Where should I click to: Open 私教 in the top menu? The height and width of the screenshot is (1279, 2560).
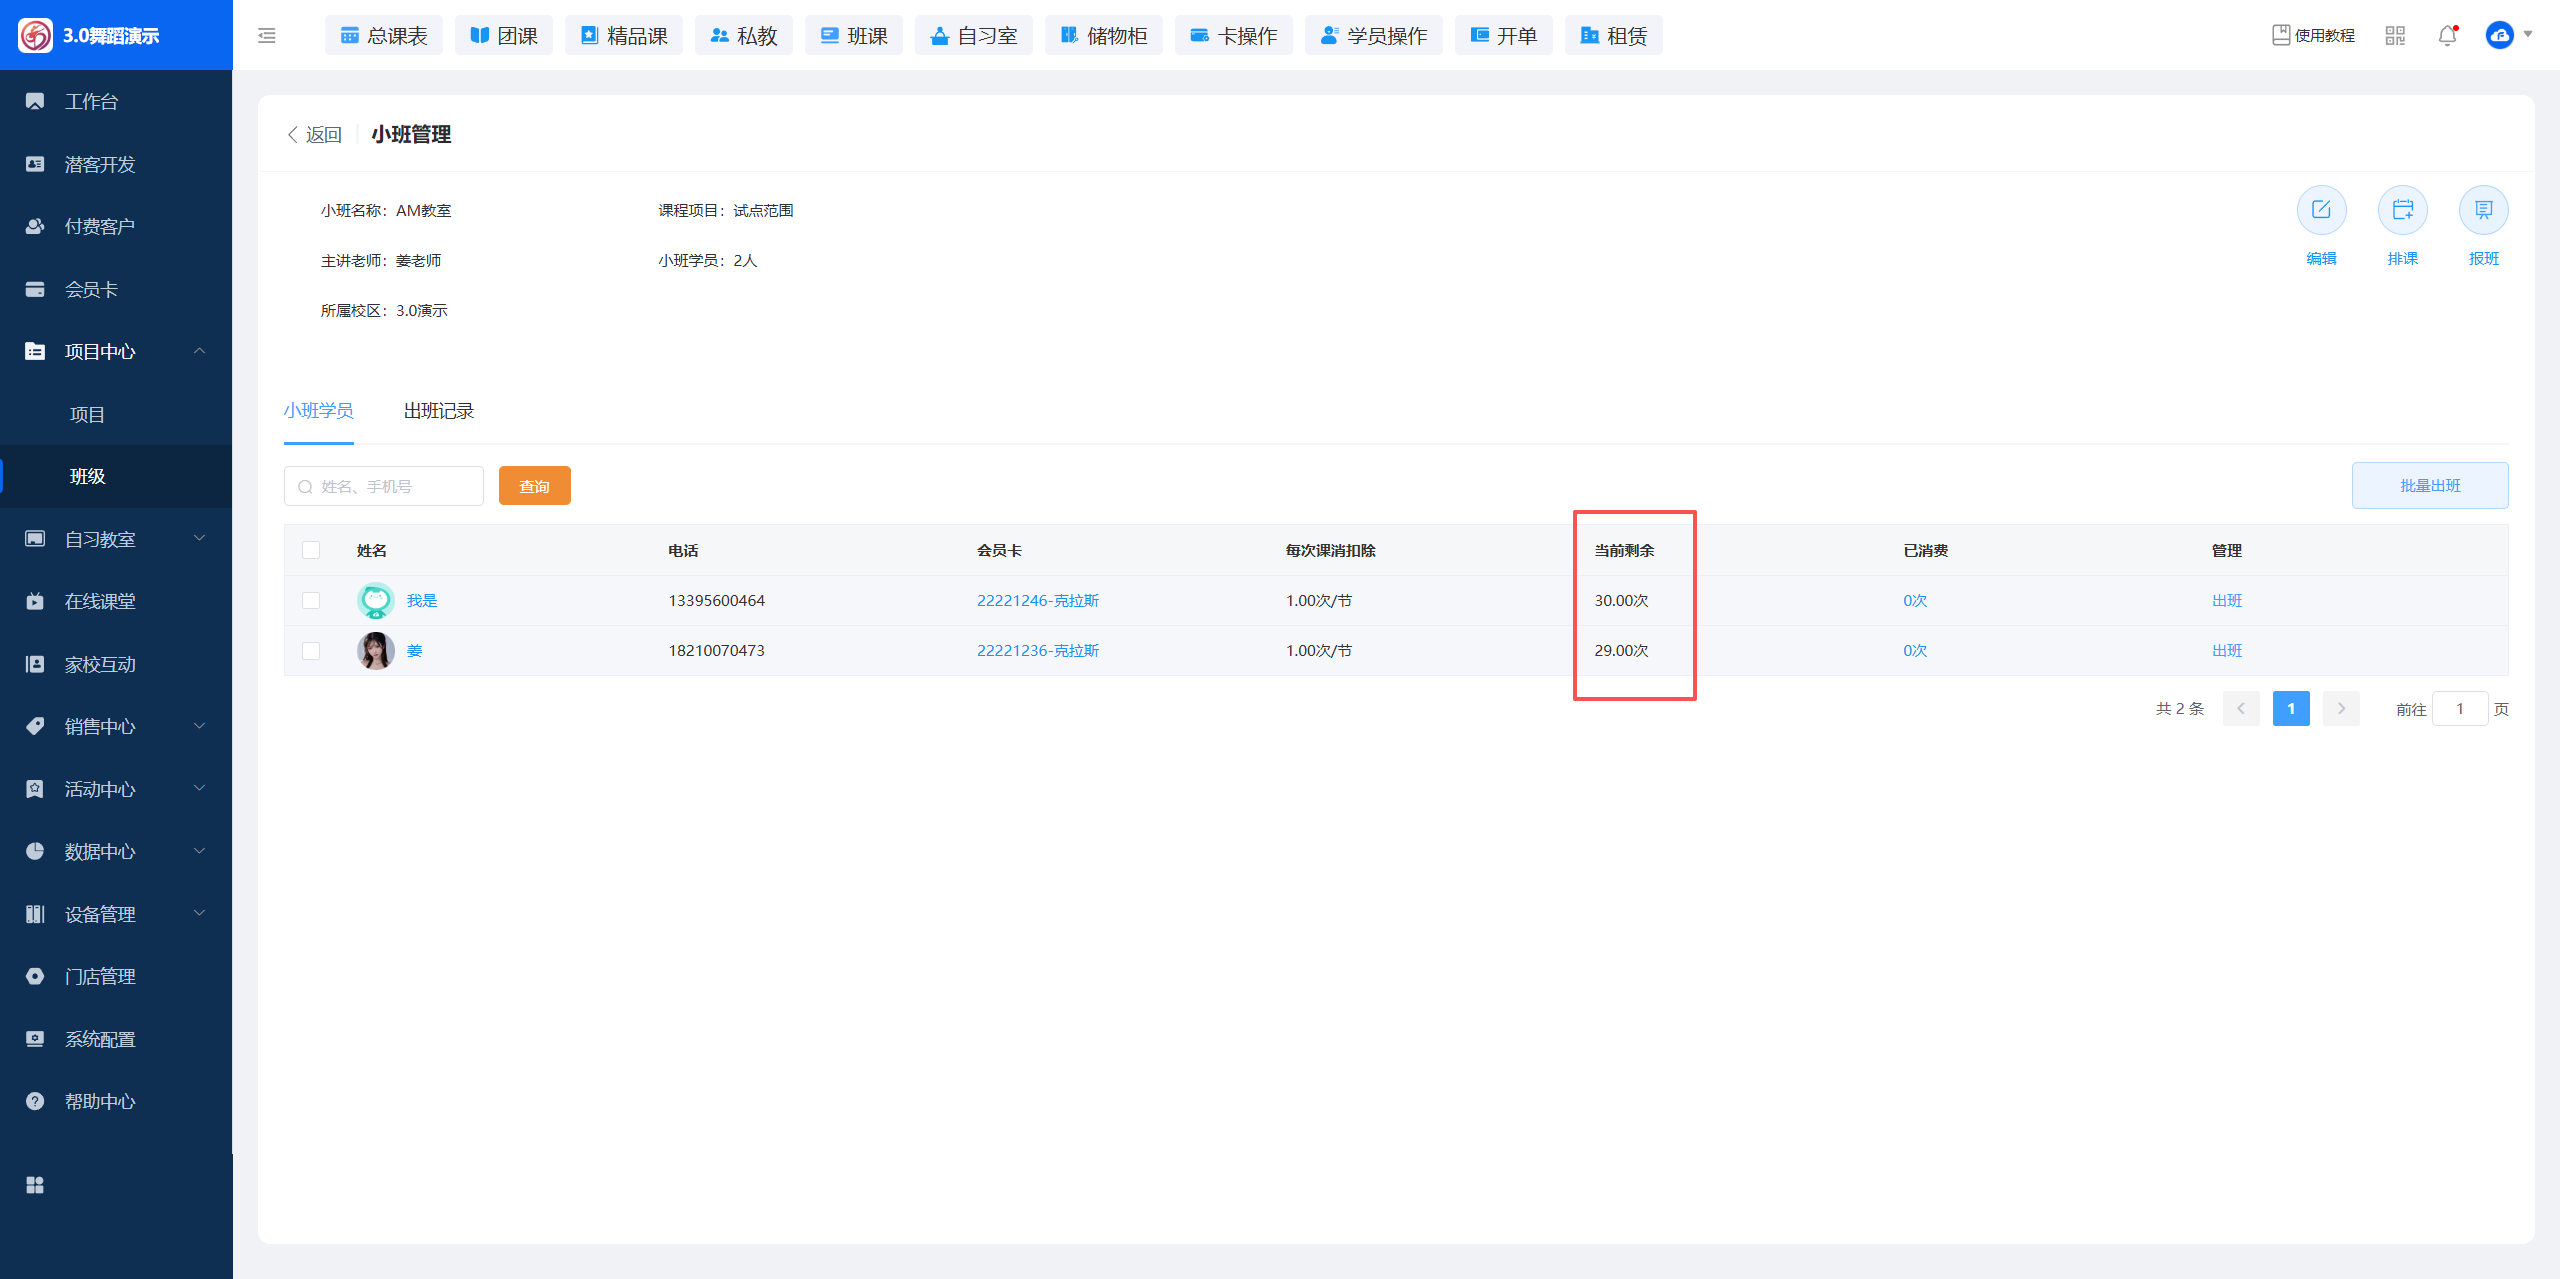coord(743,36)
